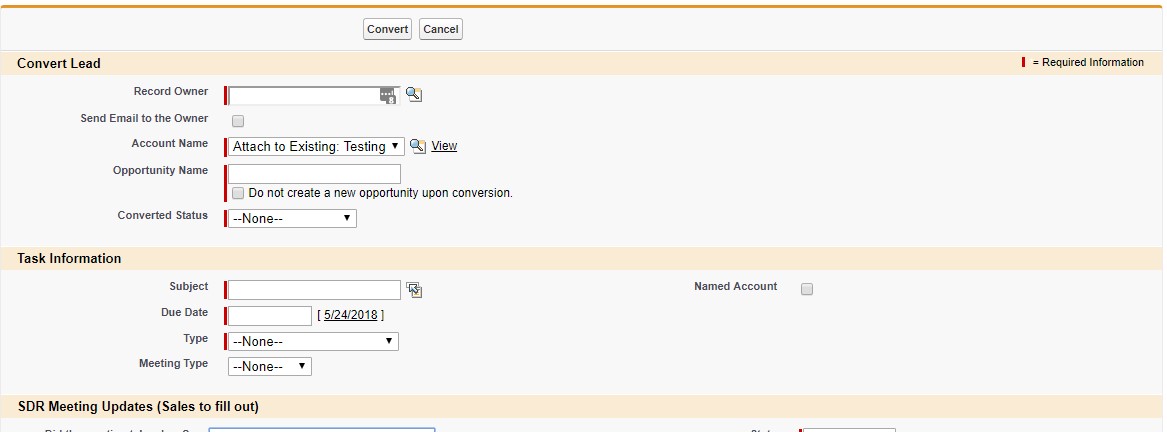Follow the View link beside Account Name
This screenshot has width=1167, height=432.
[x=444, y=146]
